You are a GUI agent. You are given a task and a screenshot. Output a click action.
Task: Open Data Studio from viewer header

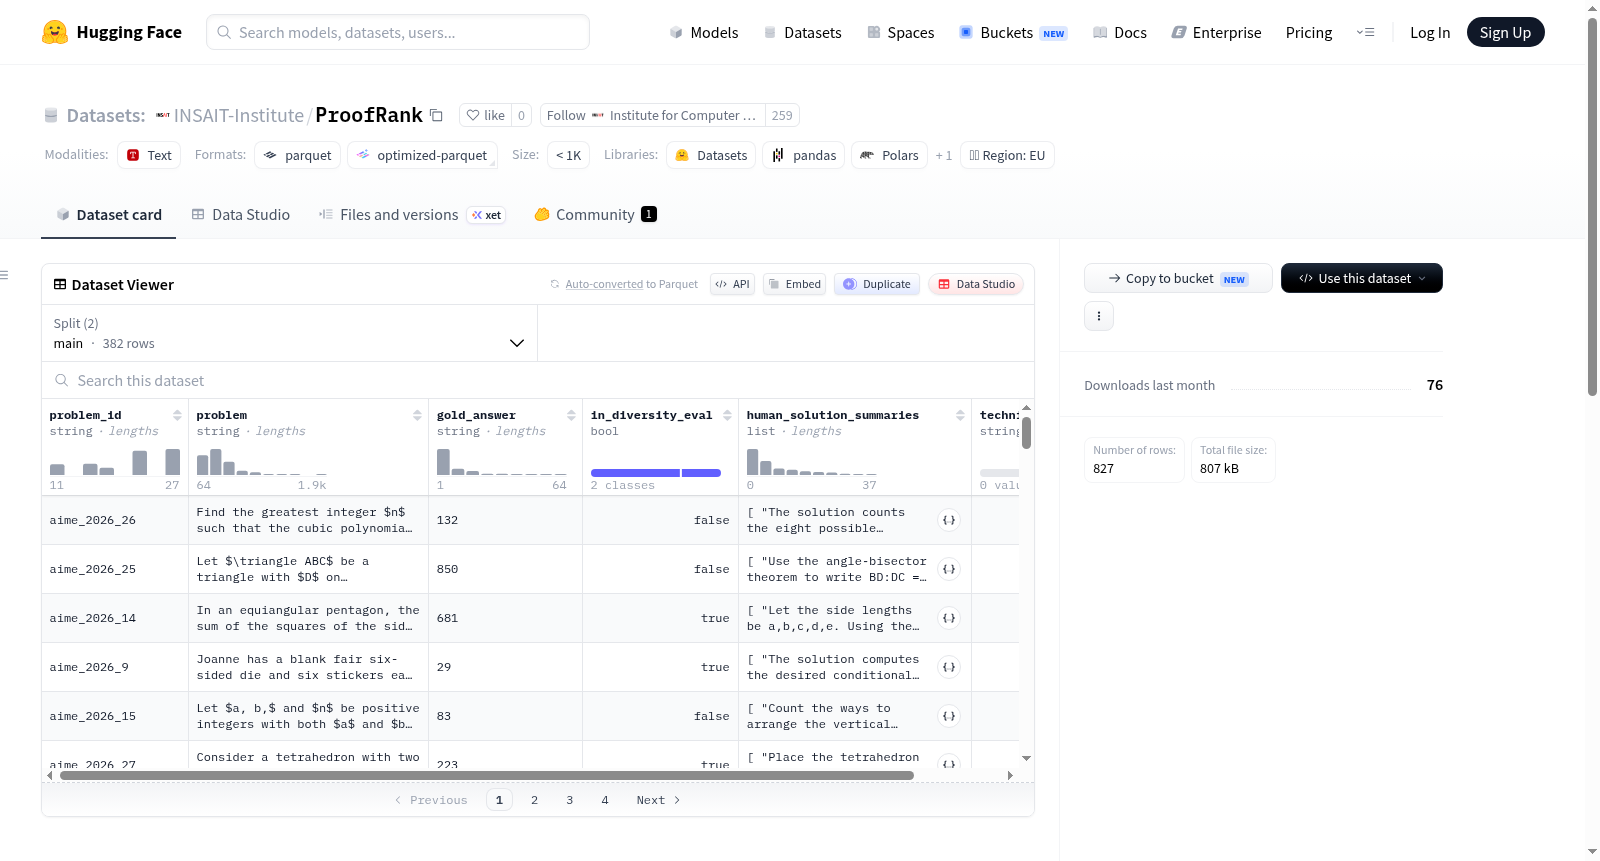coord(975,284)
